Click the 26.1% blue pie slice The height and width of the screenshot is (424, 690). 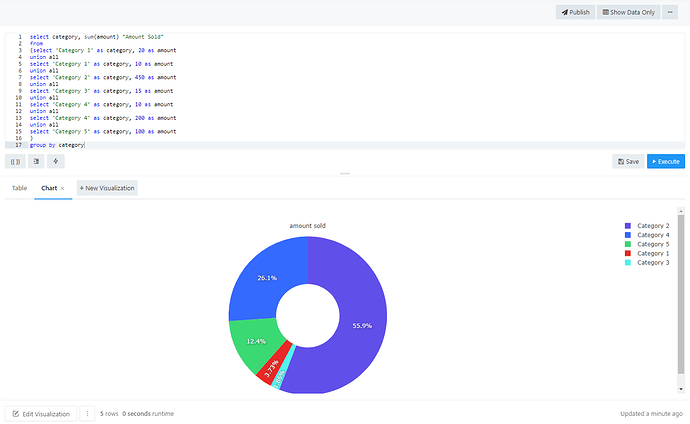(x=267, y=278)
